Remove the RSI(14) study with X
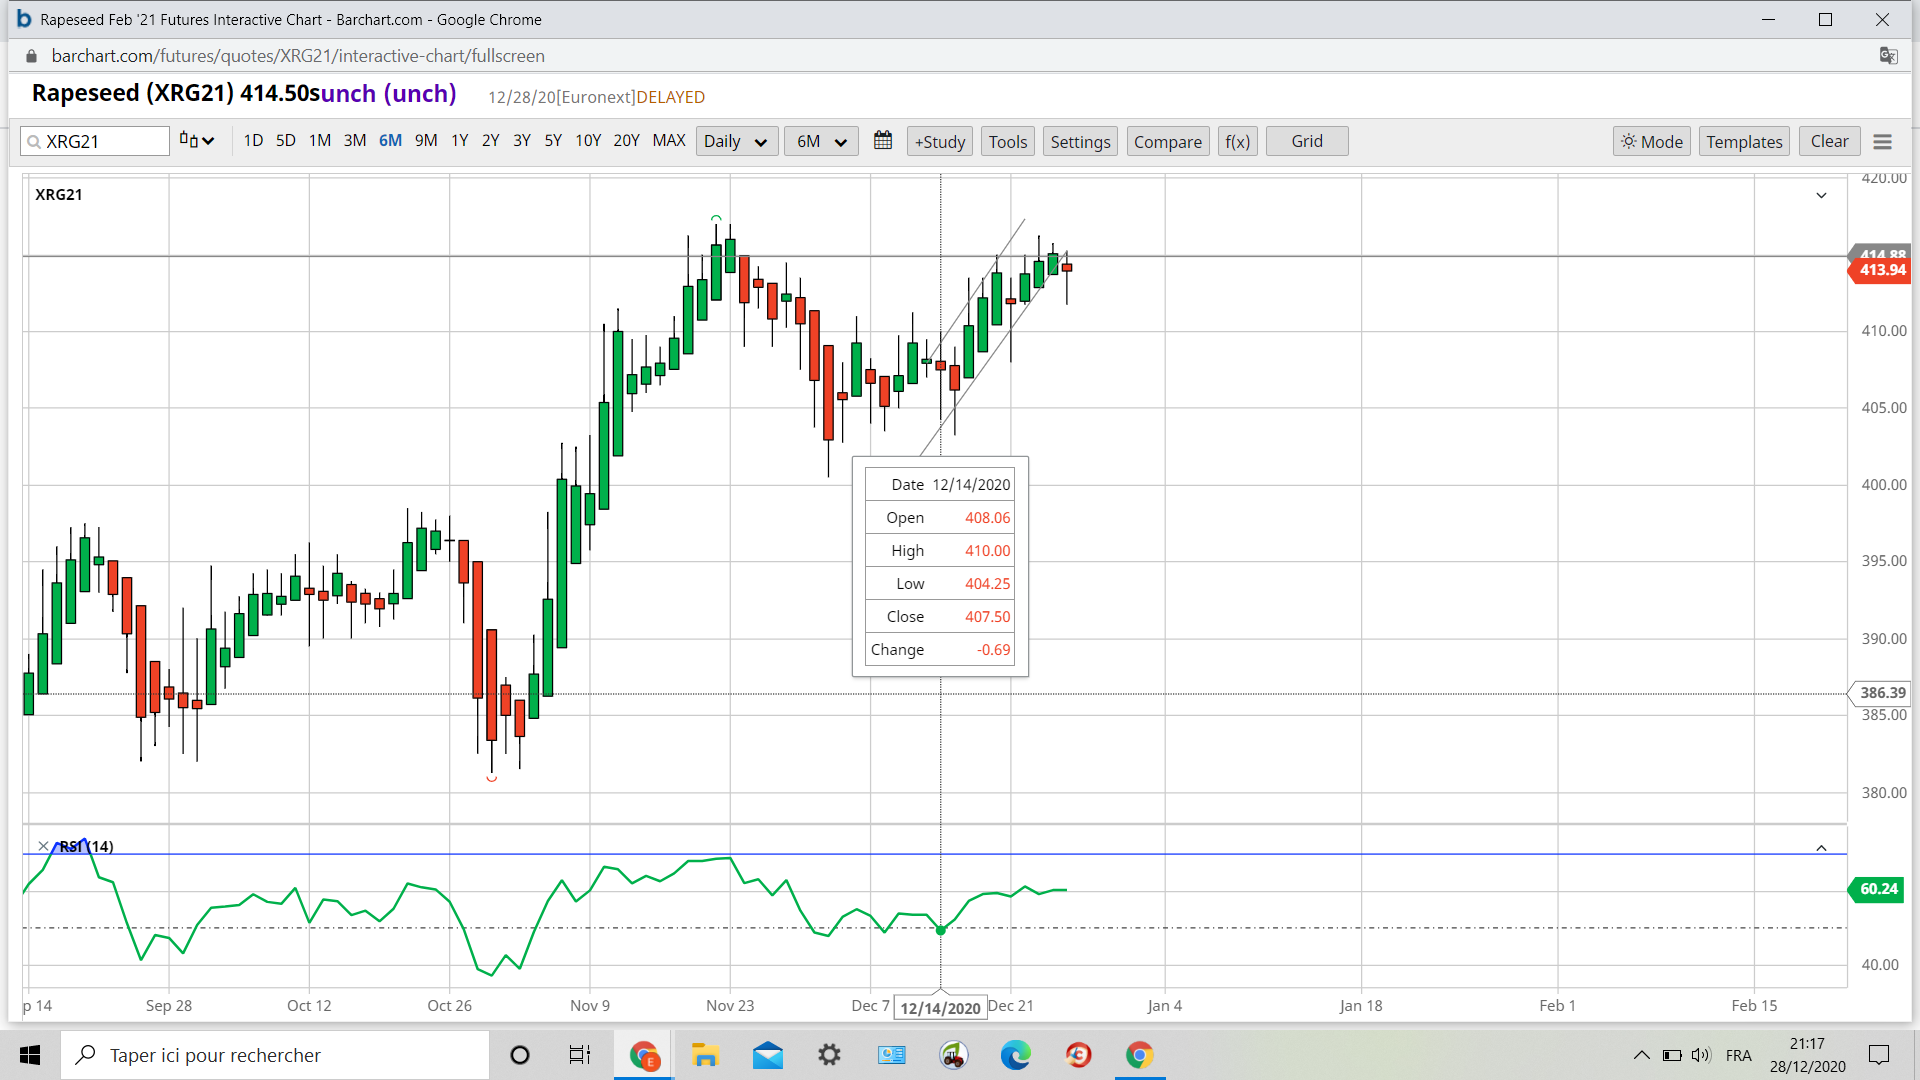The image size is (1920, 1080). click(x=43, y=846)
